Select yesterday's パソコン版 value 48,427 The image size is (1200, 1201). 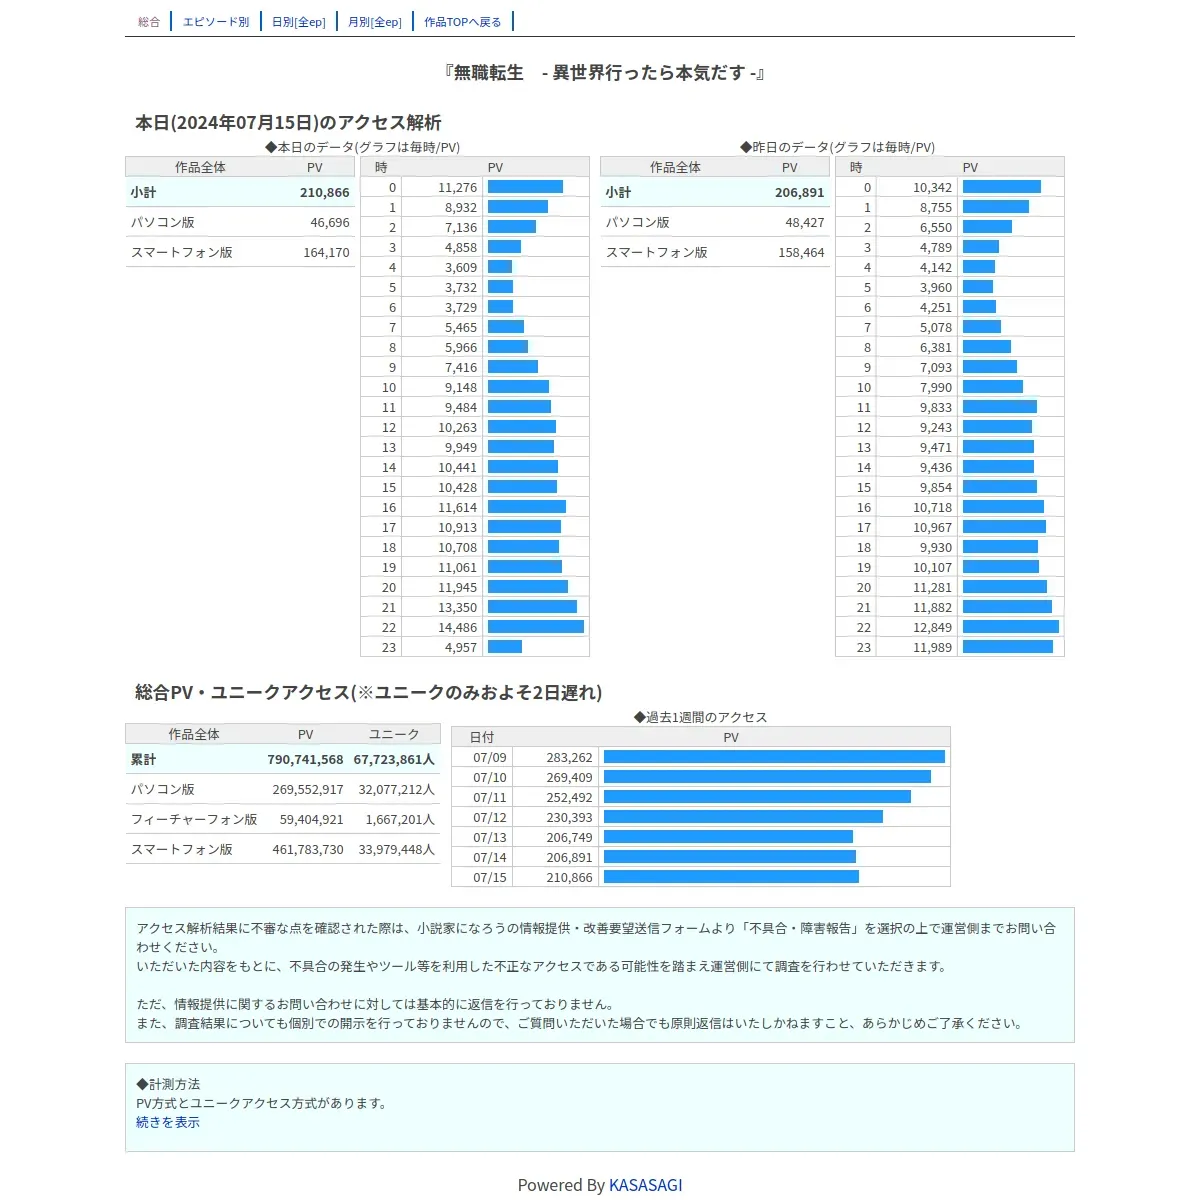click(x=805, y=223)
